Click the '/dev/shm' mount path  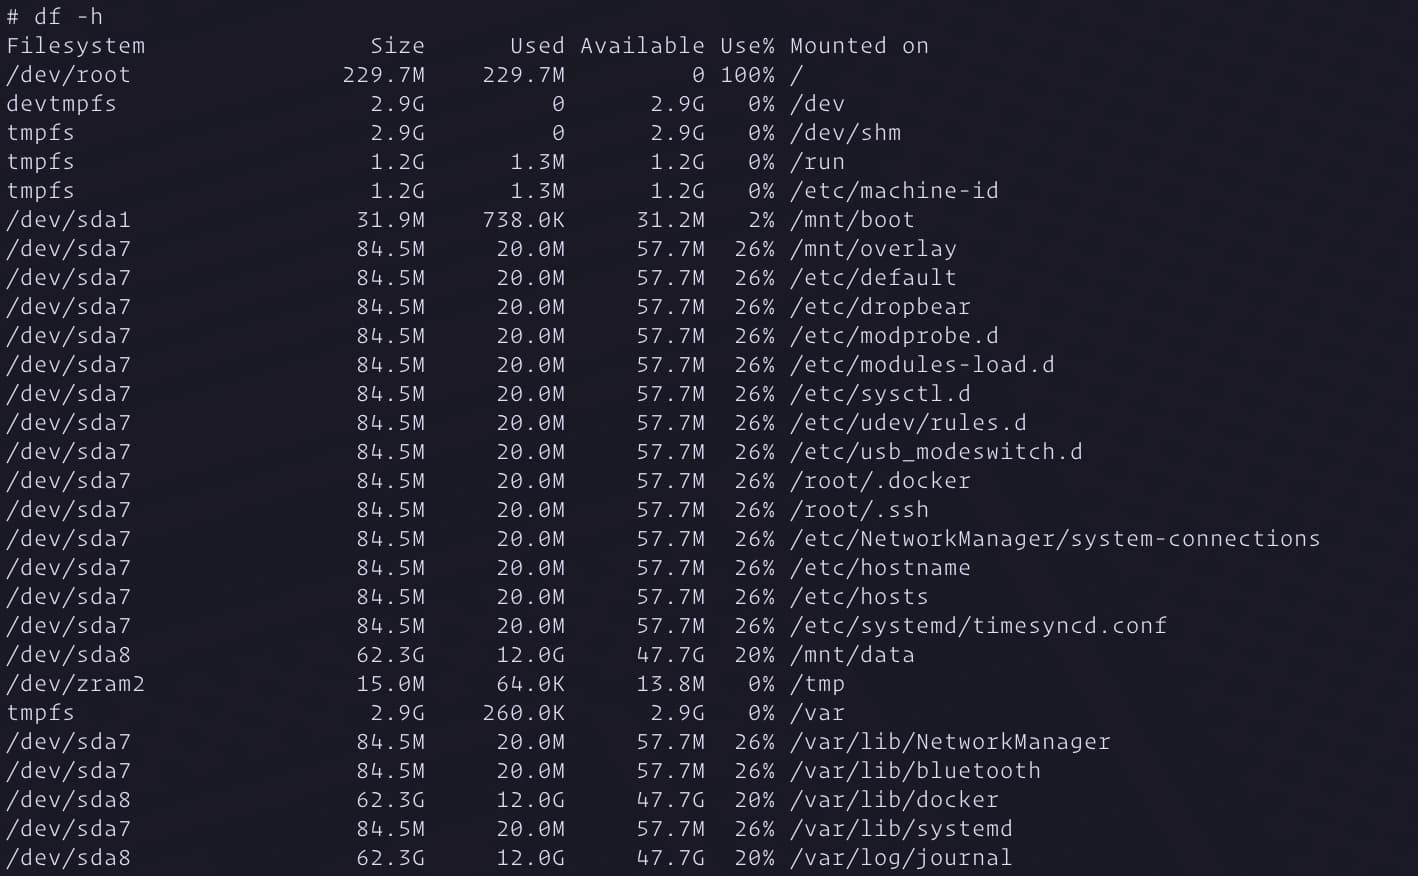pos(845,133)
